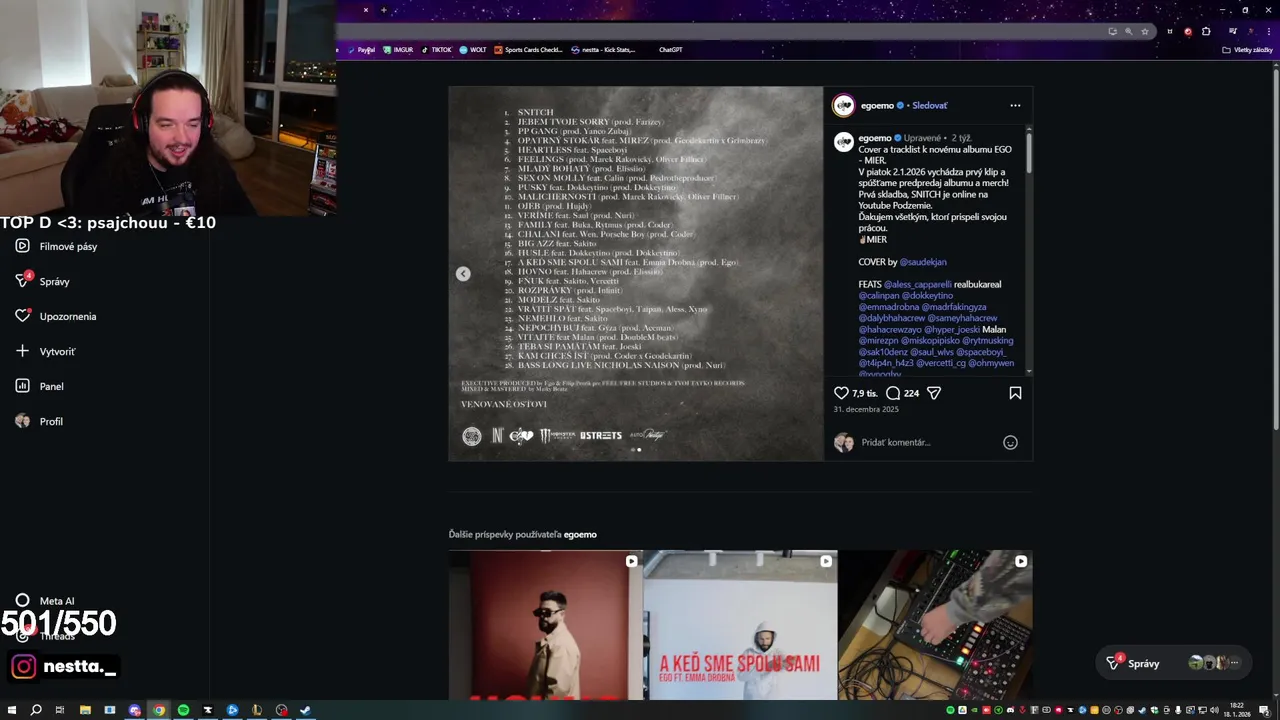Open the PayPal bookmark
This screenshot has width=1280, height=720.
[362, 49]
